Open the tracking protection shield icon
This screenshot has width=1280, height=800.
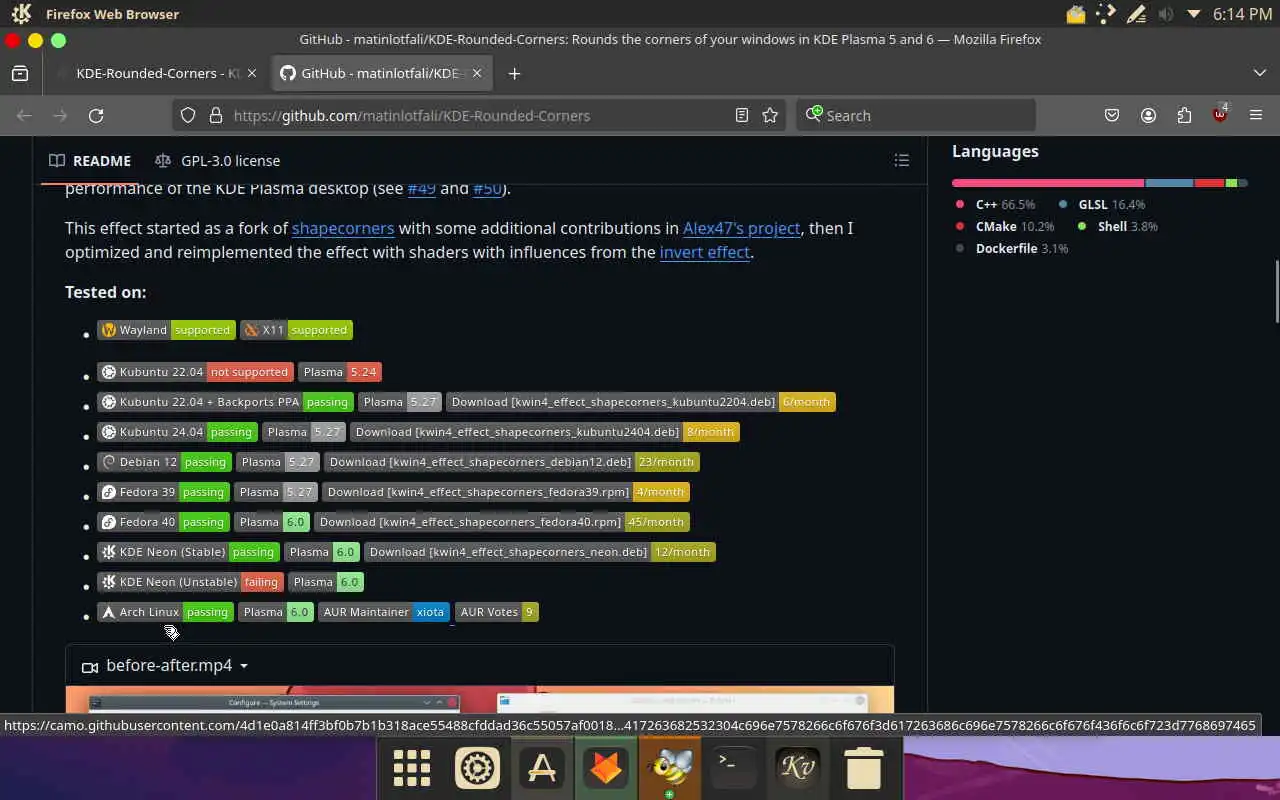tap(188, 116)
